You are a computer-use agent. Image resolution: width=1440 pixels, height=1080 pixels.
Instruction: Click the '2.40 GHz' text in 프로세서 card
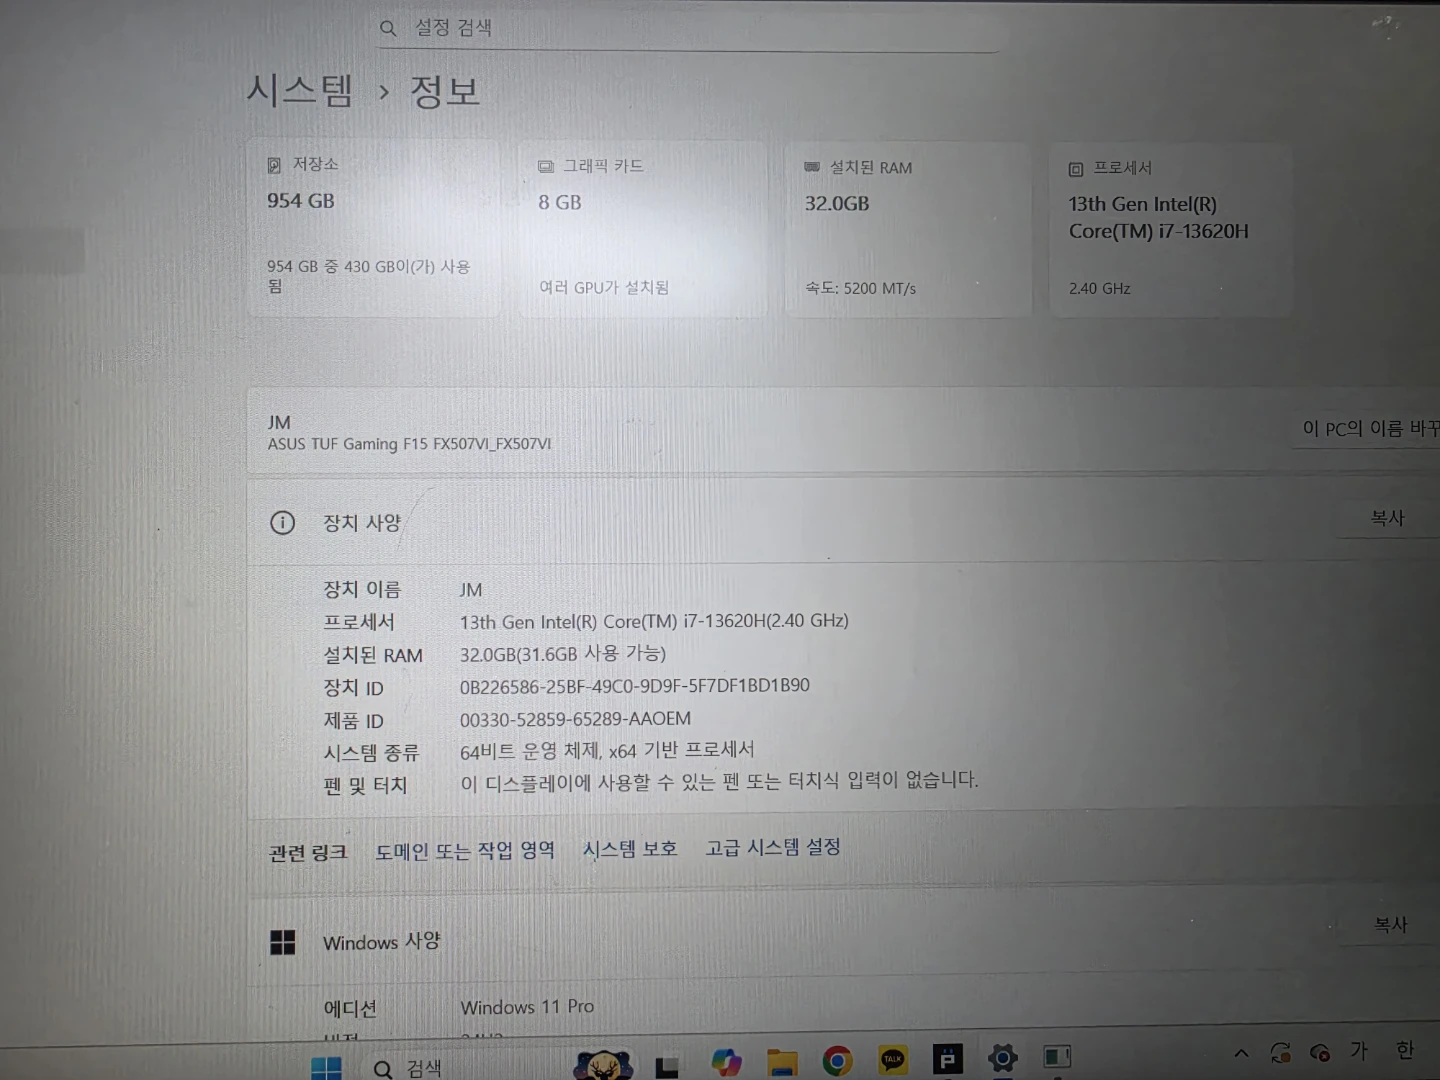coord(1099,288)
